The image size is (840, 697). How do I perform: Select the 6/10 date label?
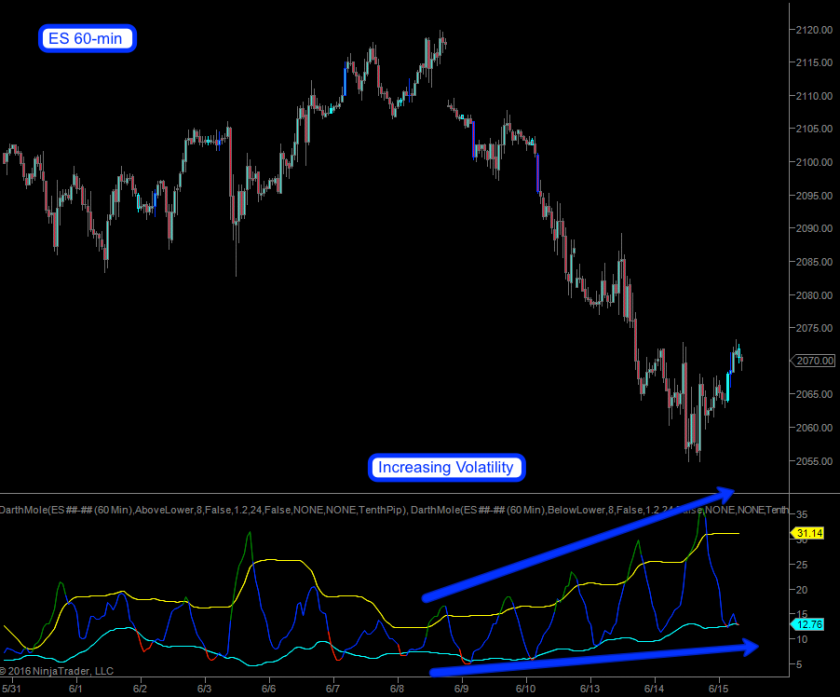pos(526,689)
